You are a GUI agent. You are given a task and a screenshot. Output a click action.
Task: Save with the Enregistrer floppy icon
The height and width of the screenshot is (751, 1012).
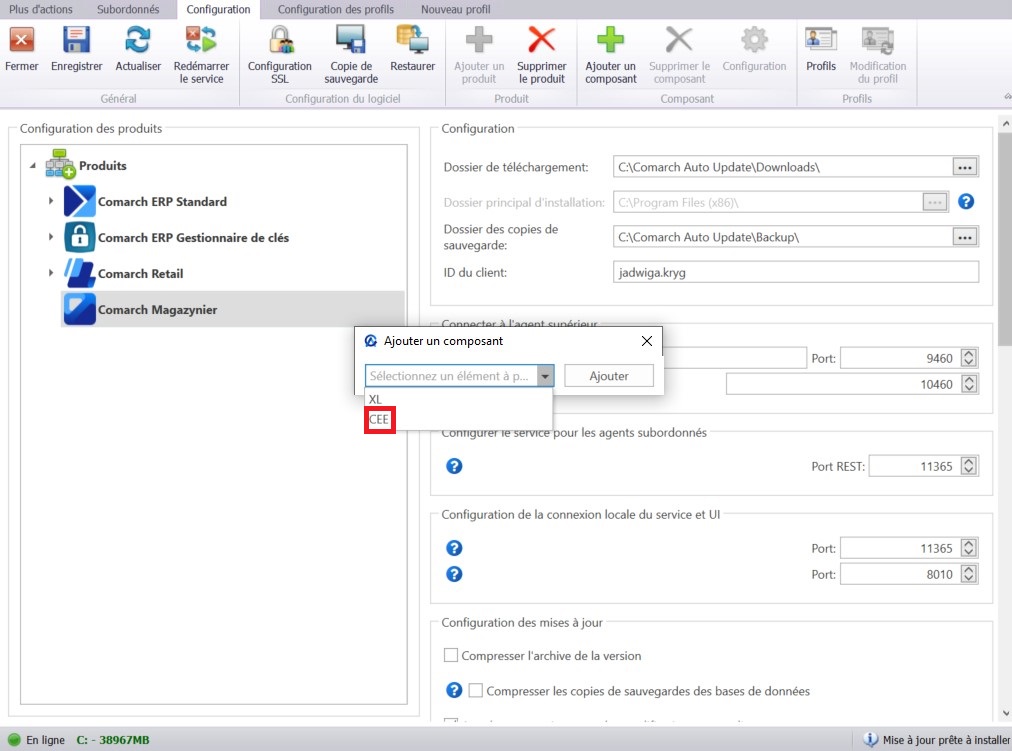(76, 40)
